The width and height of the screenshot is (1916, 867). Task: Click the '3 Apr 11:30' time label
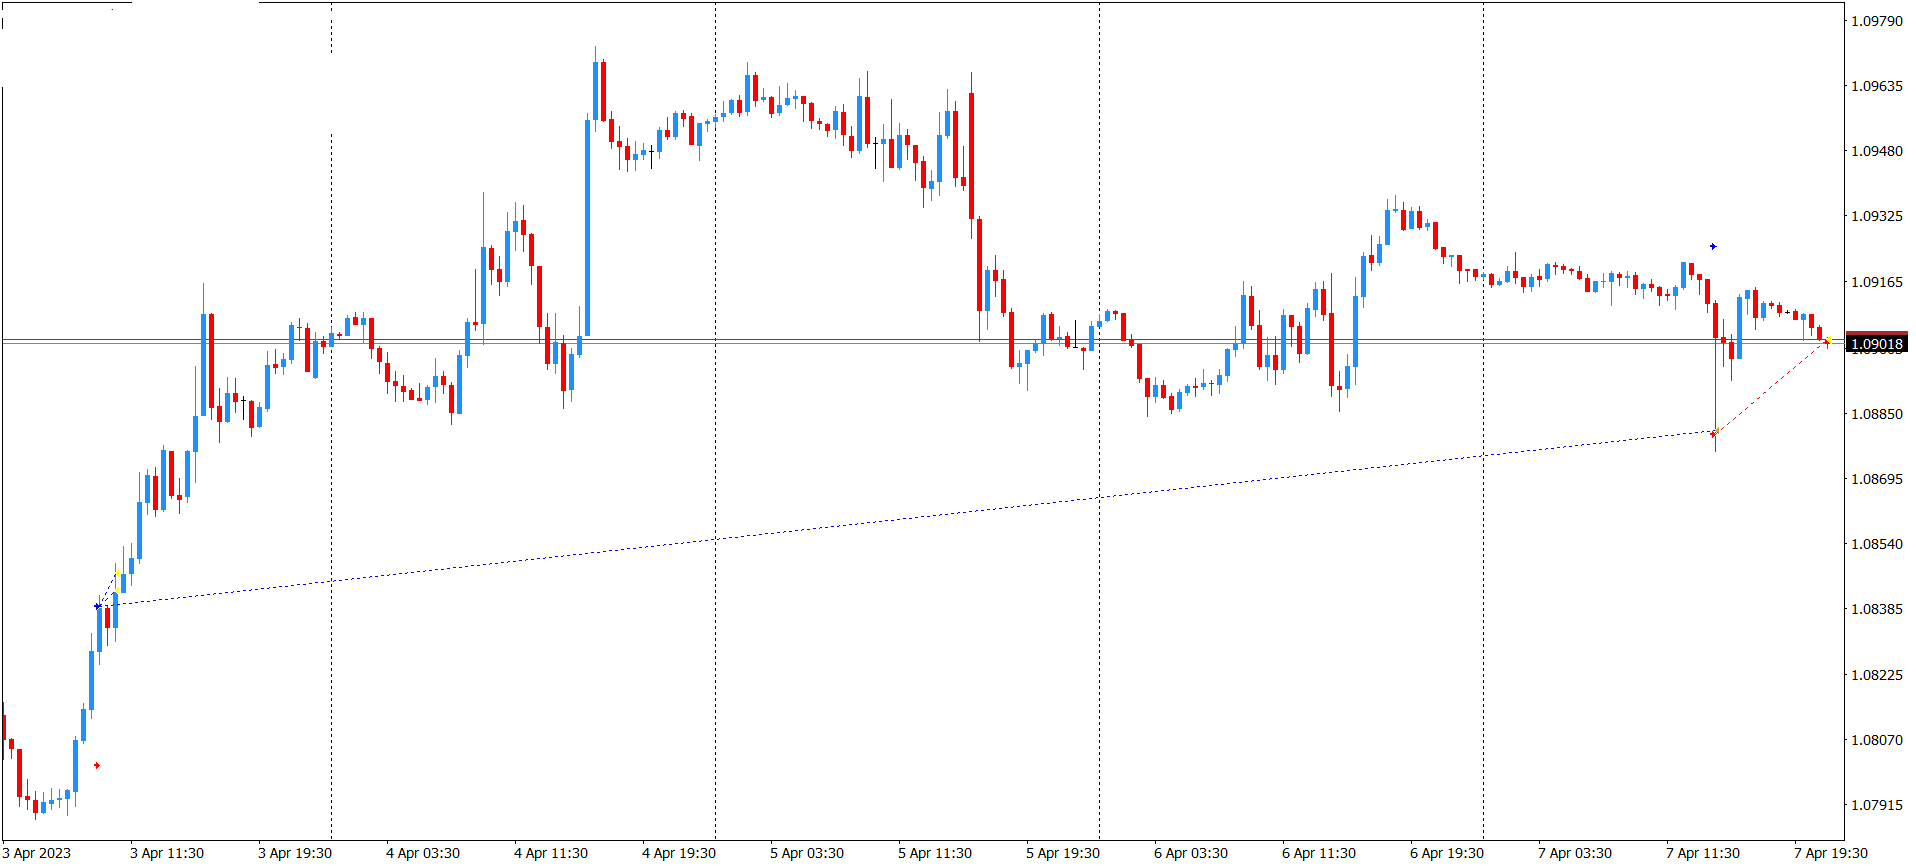167,853
